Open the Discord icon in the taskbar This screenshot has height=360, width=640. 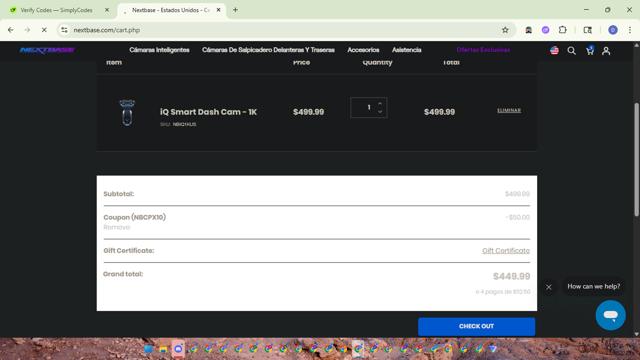178,349
